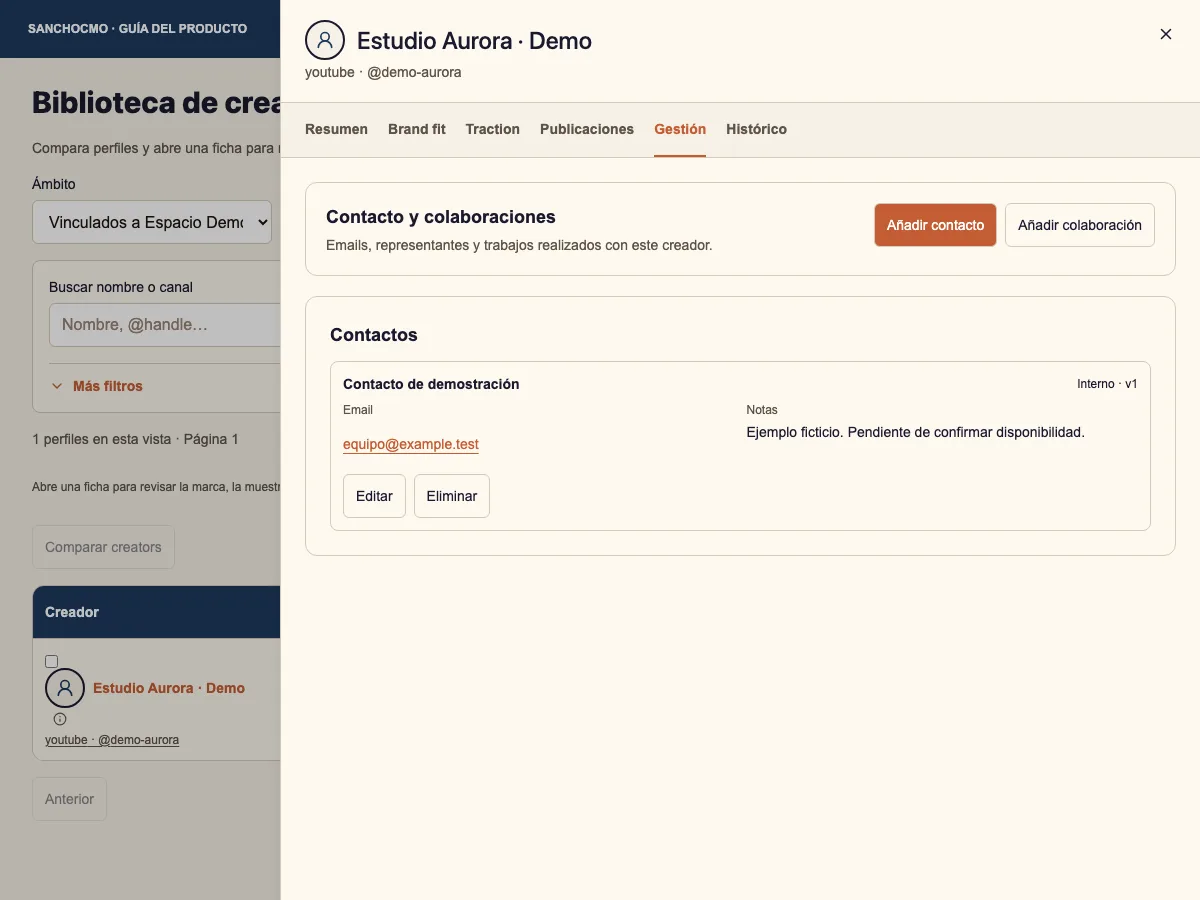Viewport: 1200px width, 900px height.
Task: Switch to the Resumen tab
Action: point(336,129)
